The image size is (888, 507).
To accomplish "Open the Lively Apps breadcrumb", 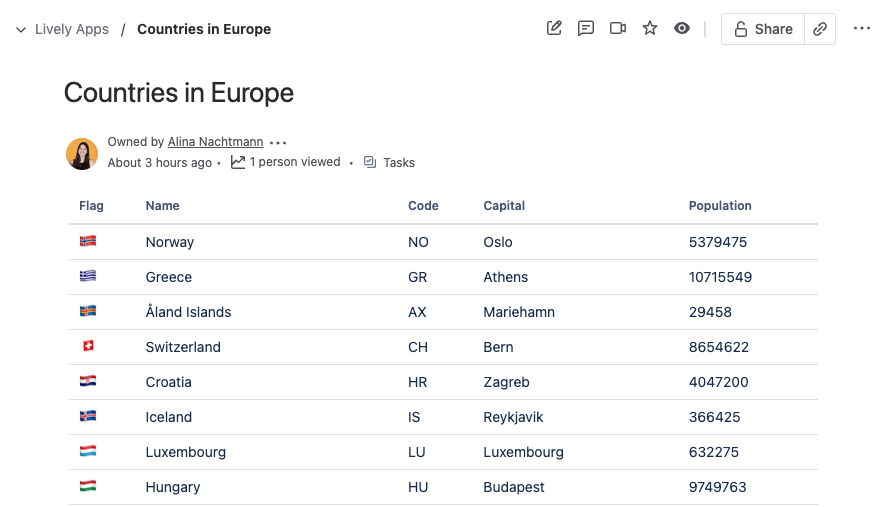I will [72, 29].
